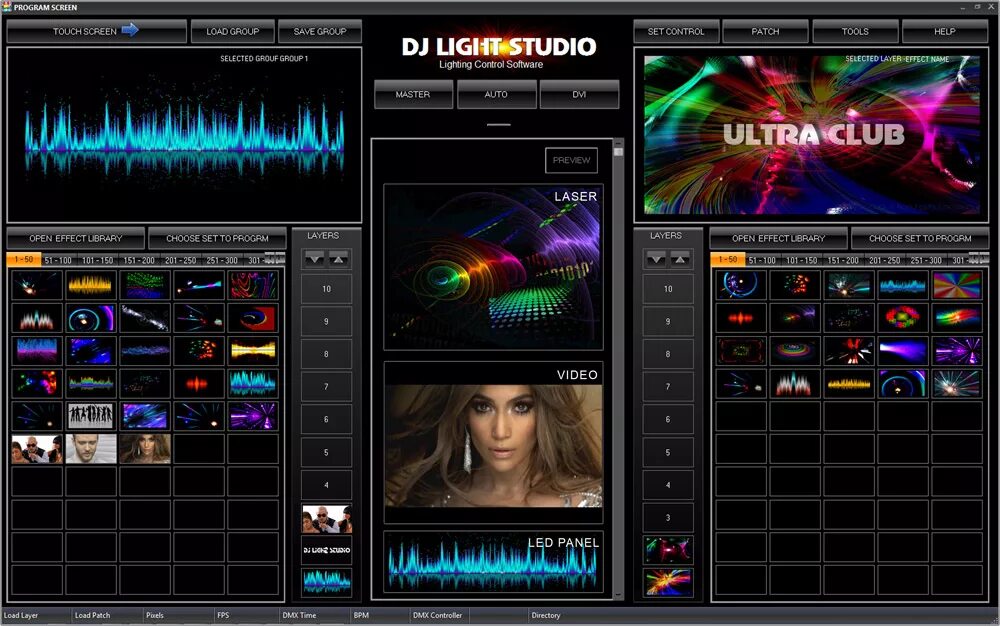Screen dimensions: 1000x626
Task: Open the 101 - 150 tab in left panel
Action: 98,260
